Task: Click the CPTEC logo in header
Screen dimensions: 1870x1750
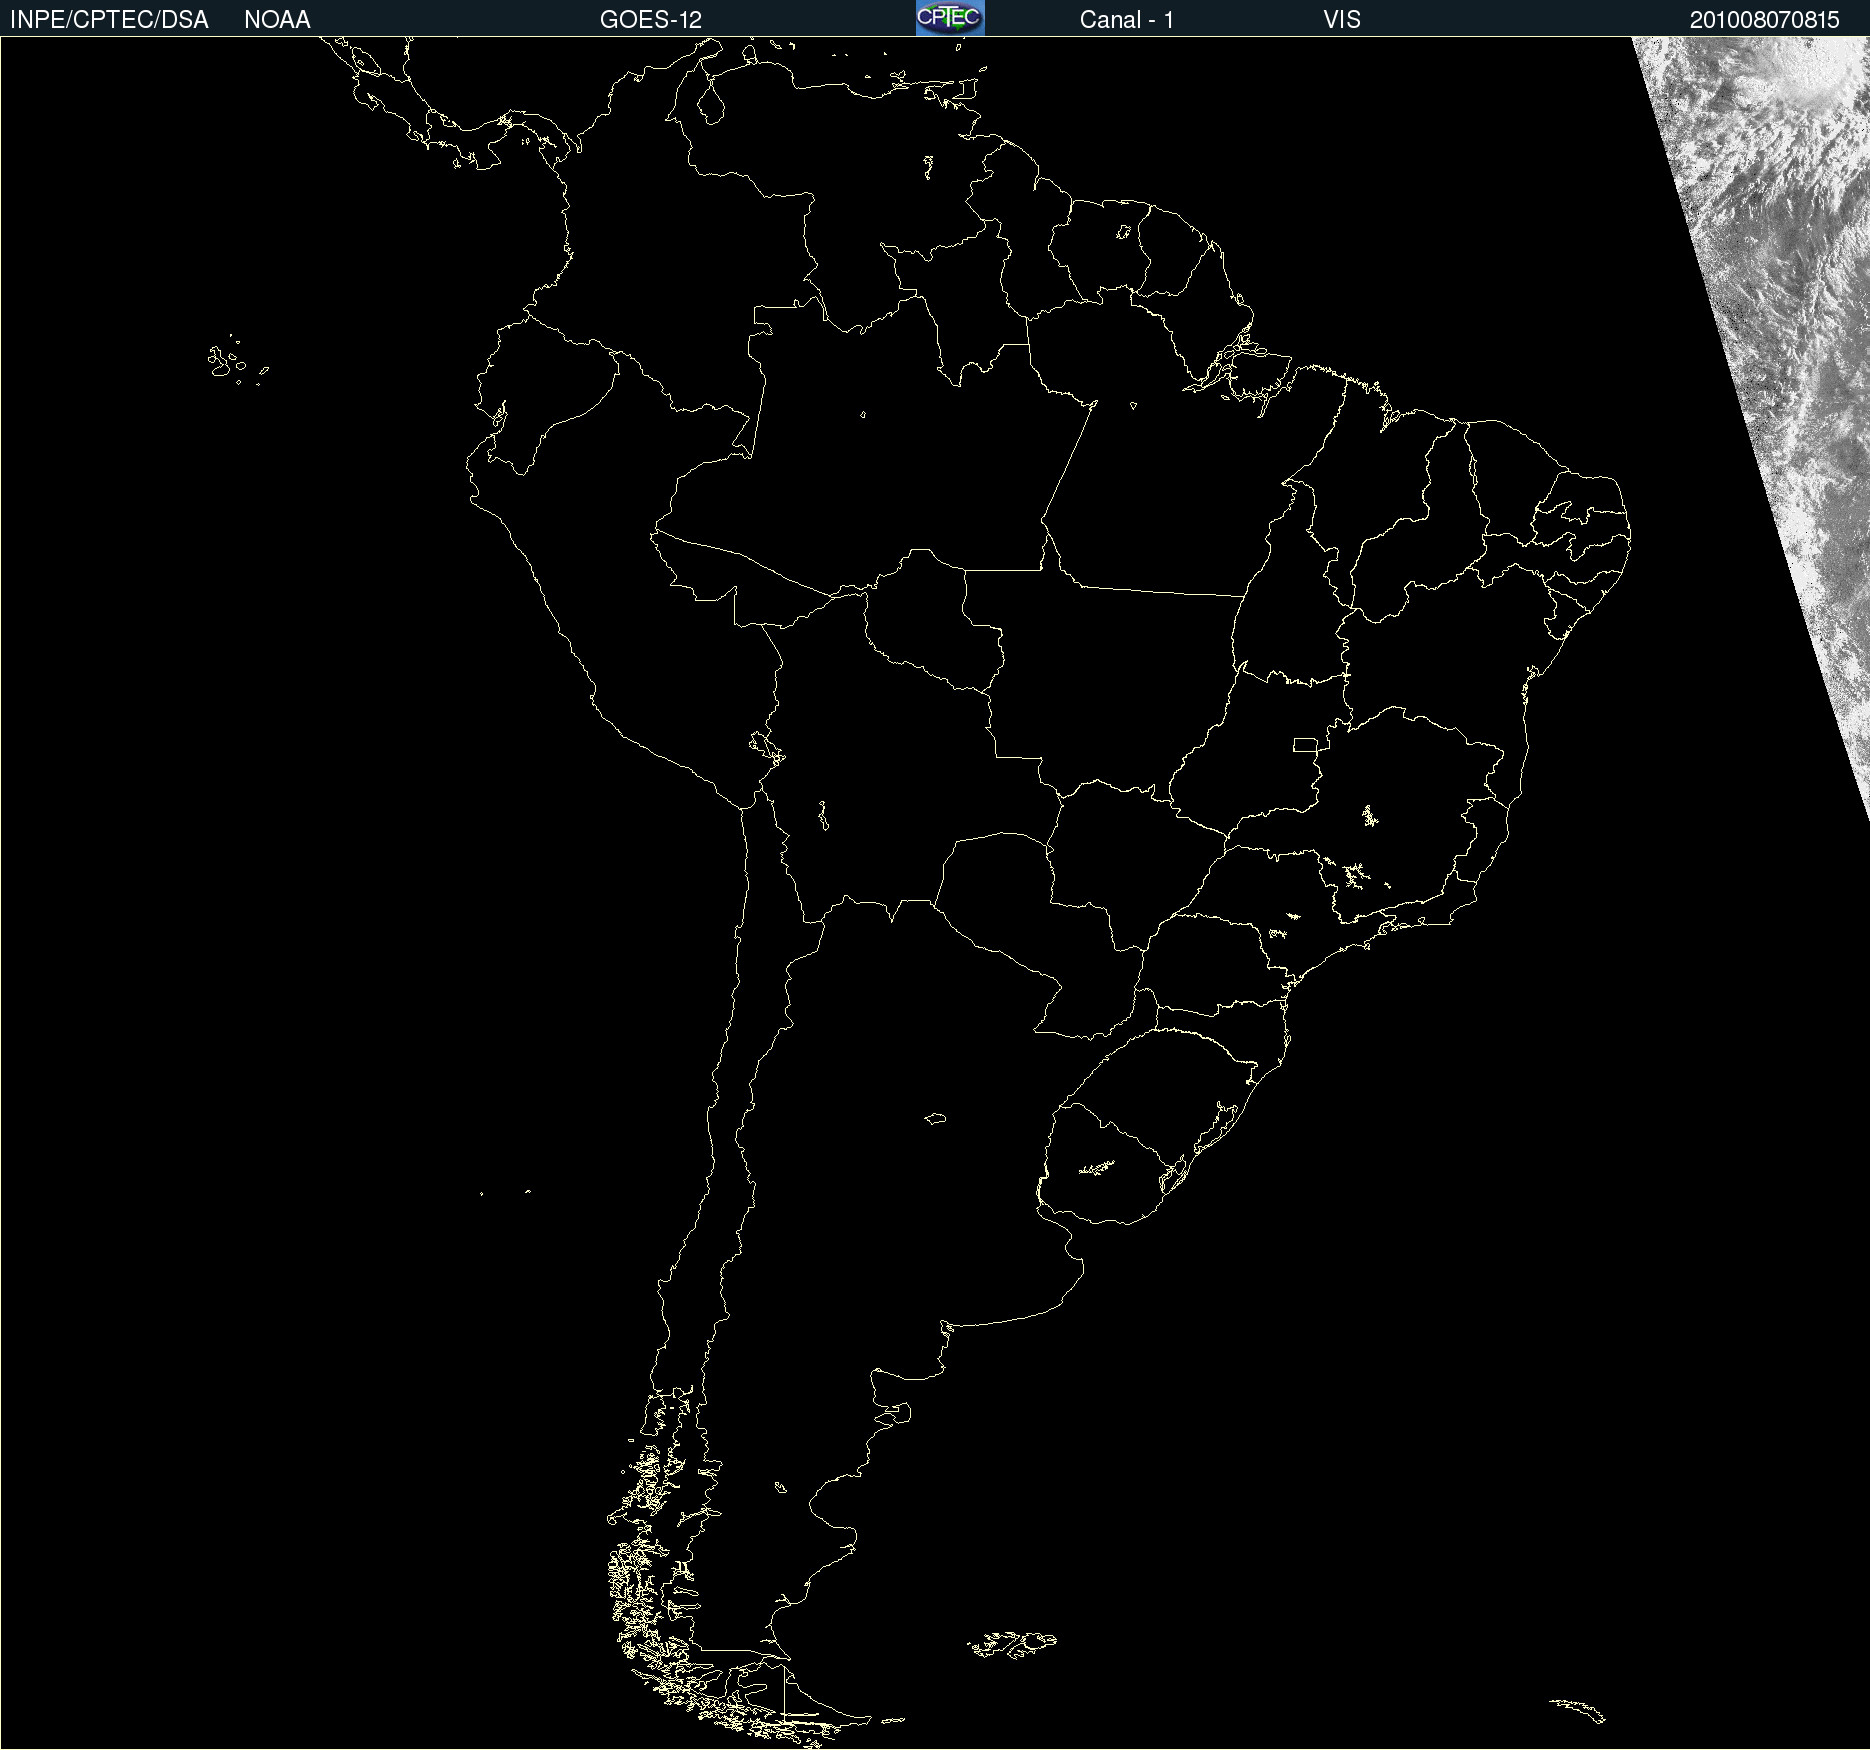Action: click(950, 18)
